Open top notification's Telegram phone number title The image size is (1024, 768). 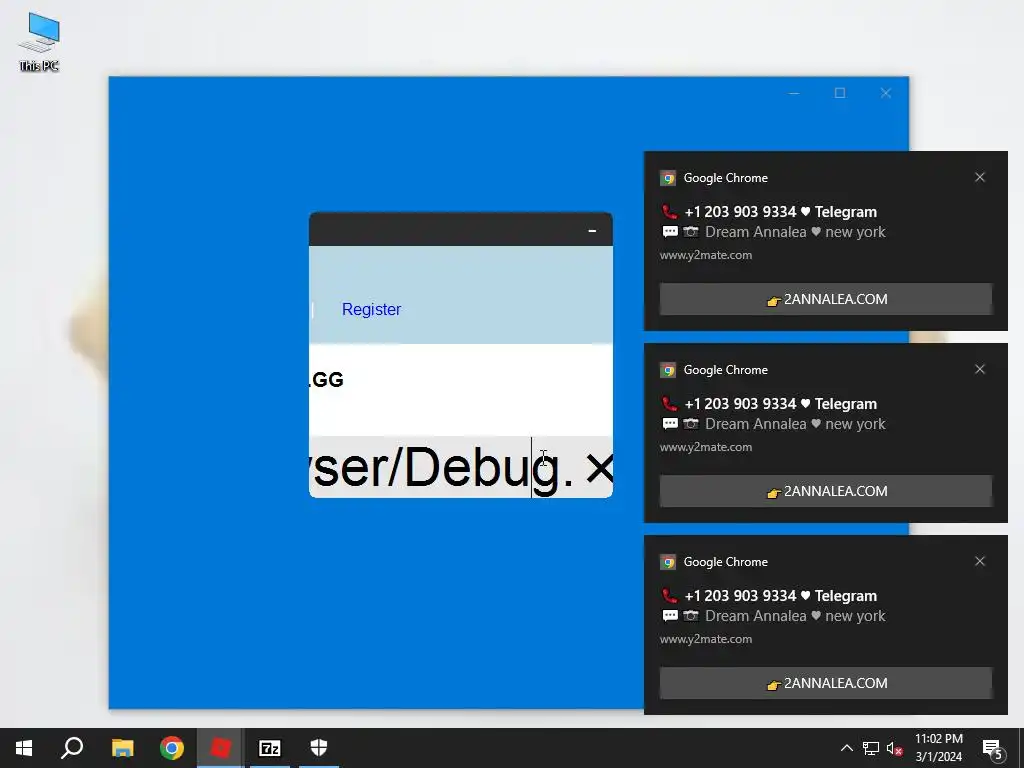pos(780,212)
